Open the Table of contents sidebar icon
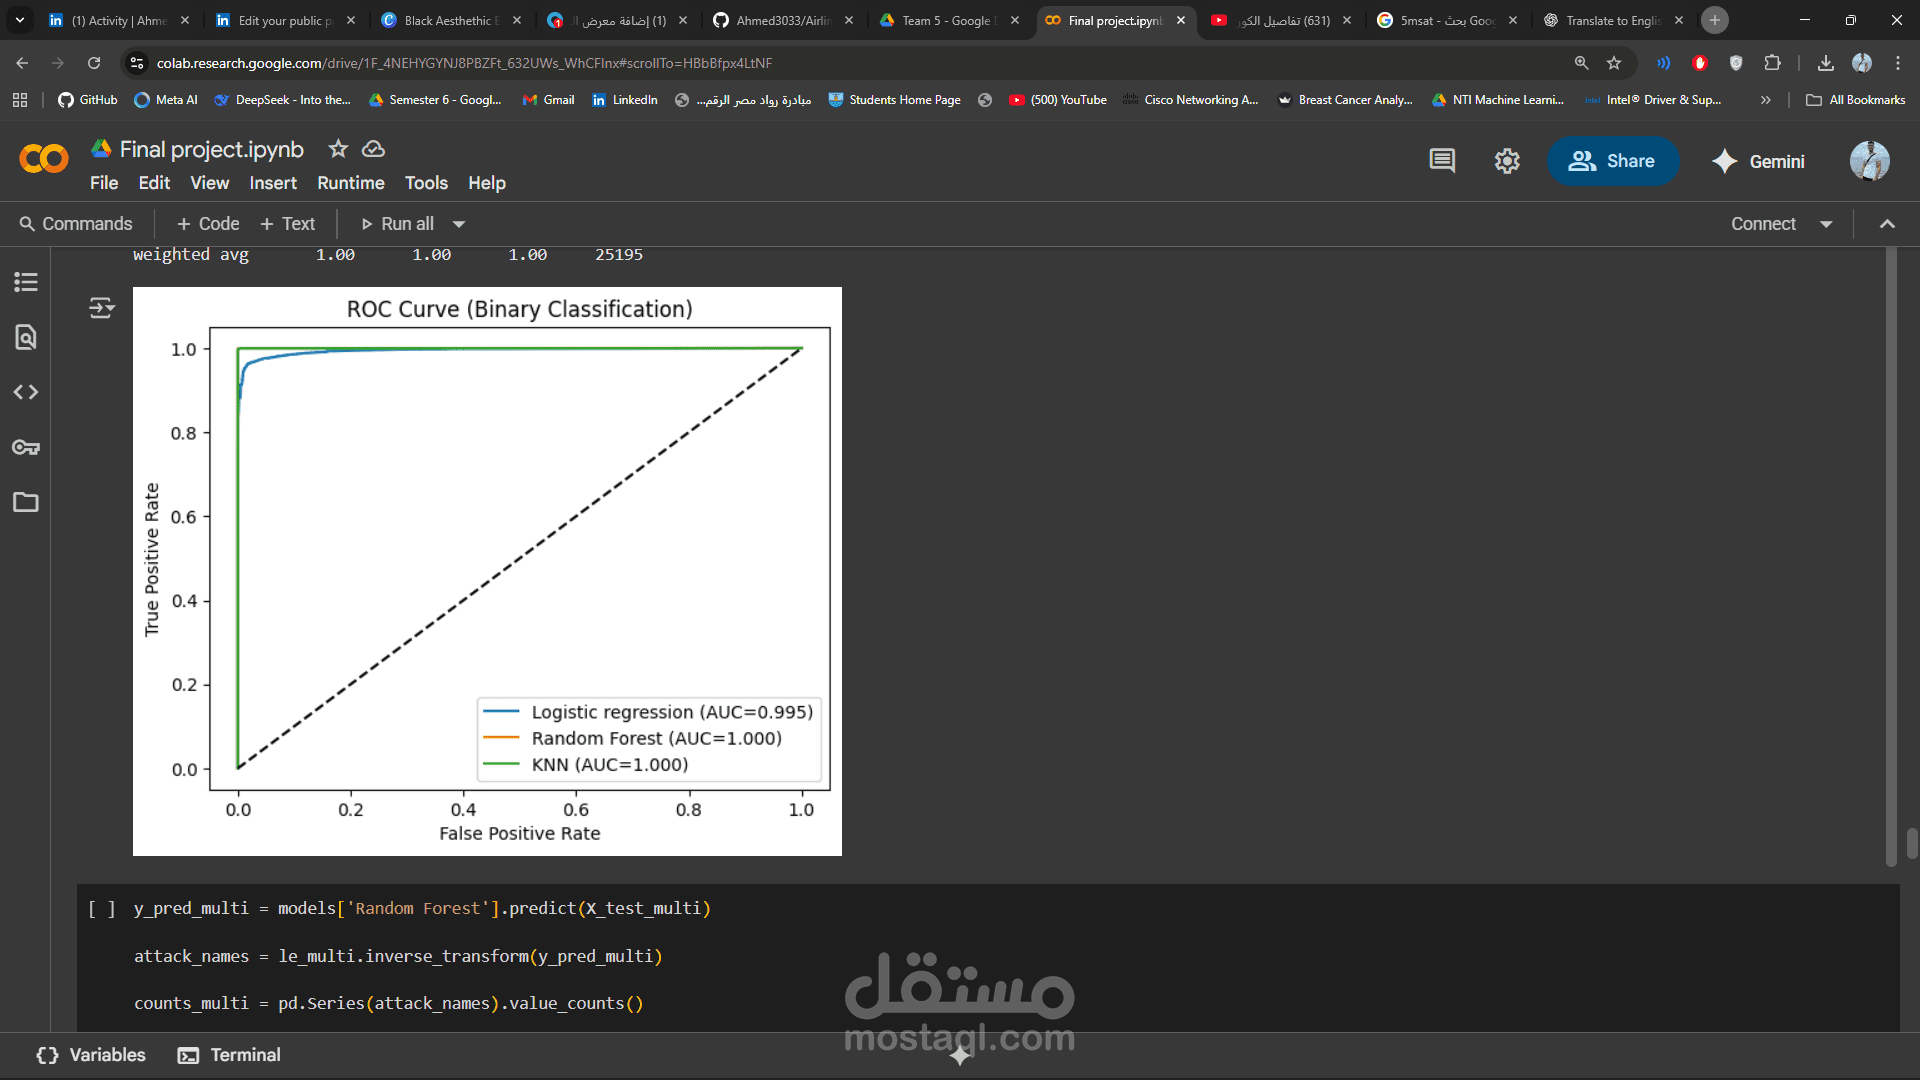Viewport: 1920px width, 1080px height. [x=26, y=282]
